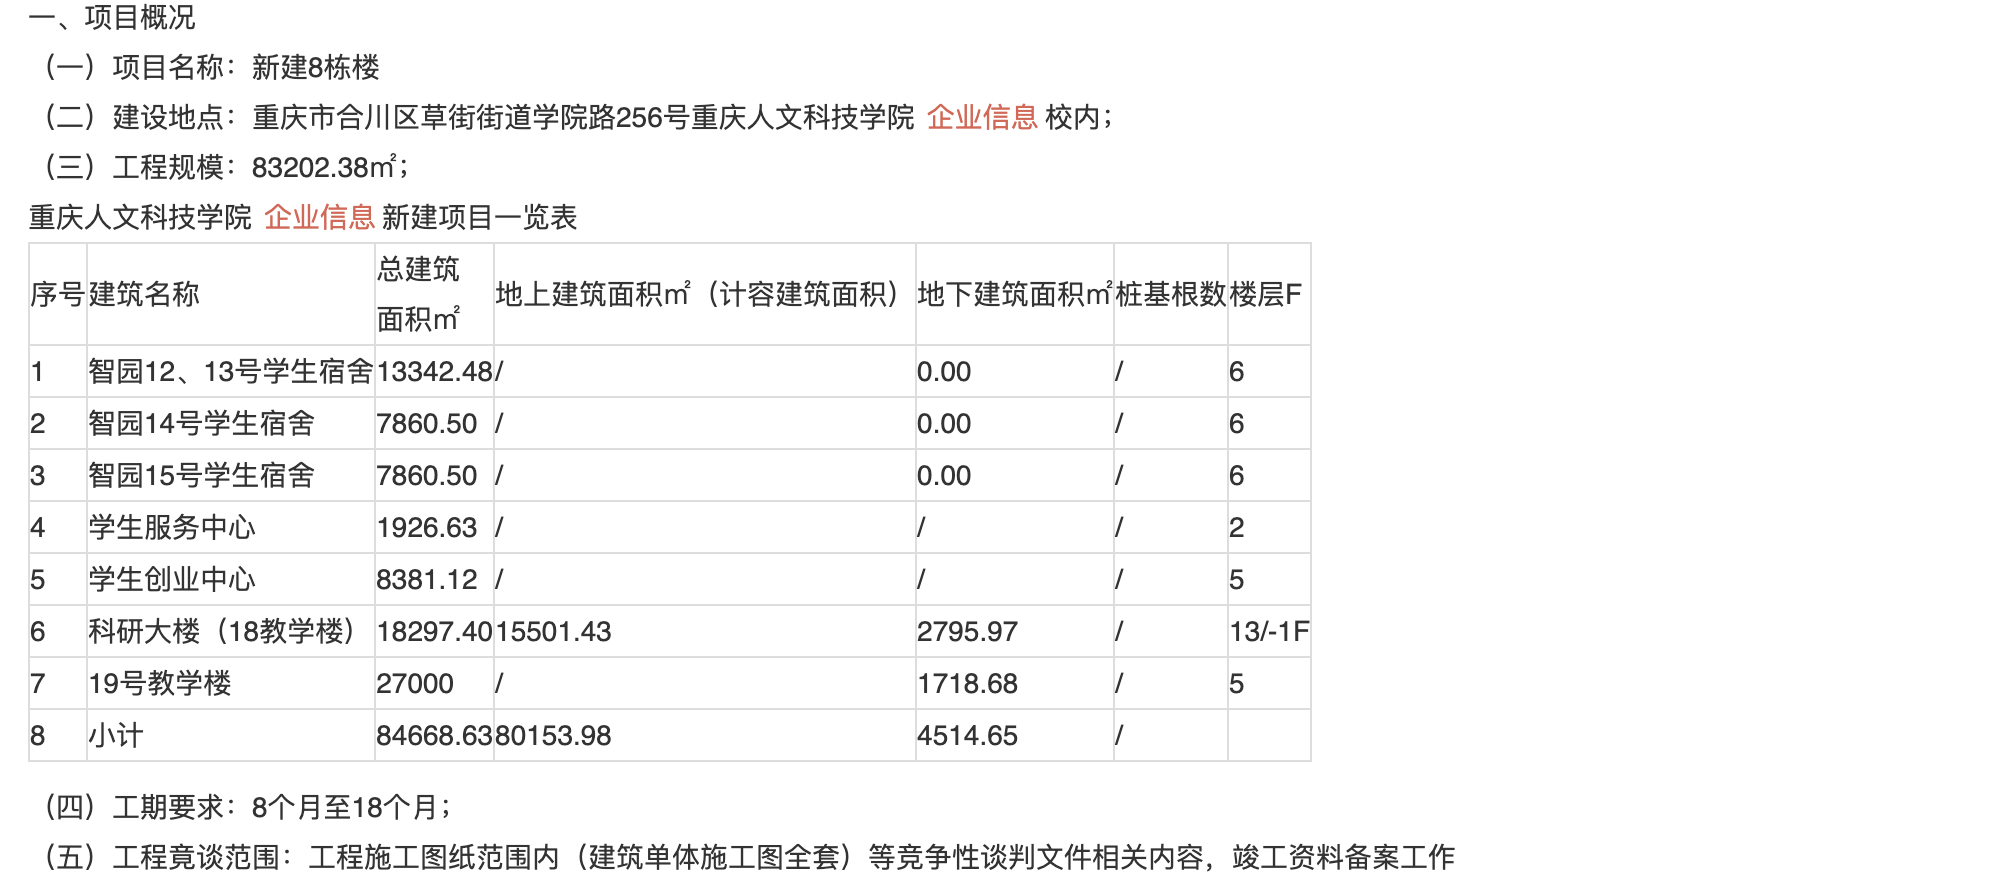Image resolution: width=1994 pixels, height=886 pixels.
Task: Click the 13/-1F floor value
Action: 1269,632
